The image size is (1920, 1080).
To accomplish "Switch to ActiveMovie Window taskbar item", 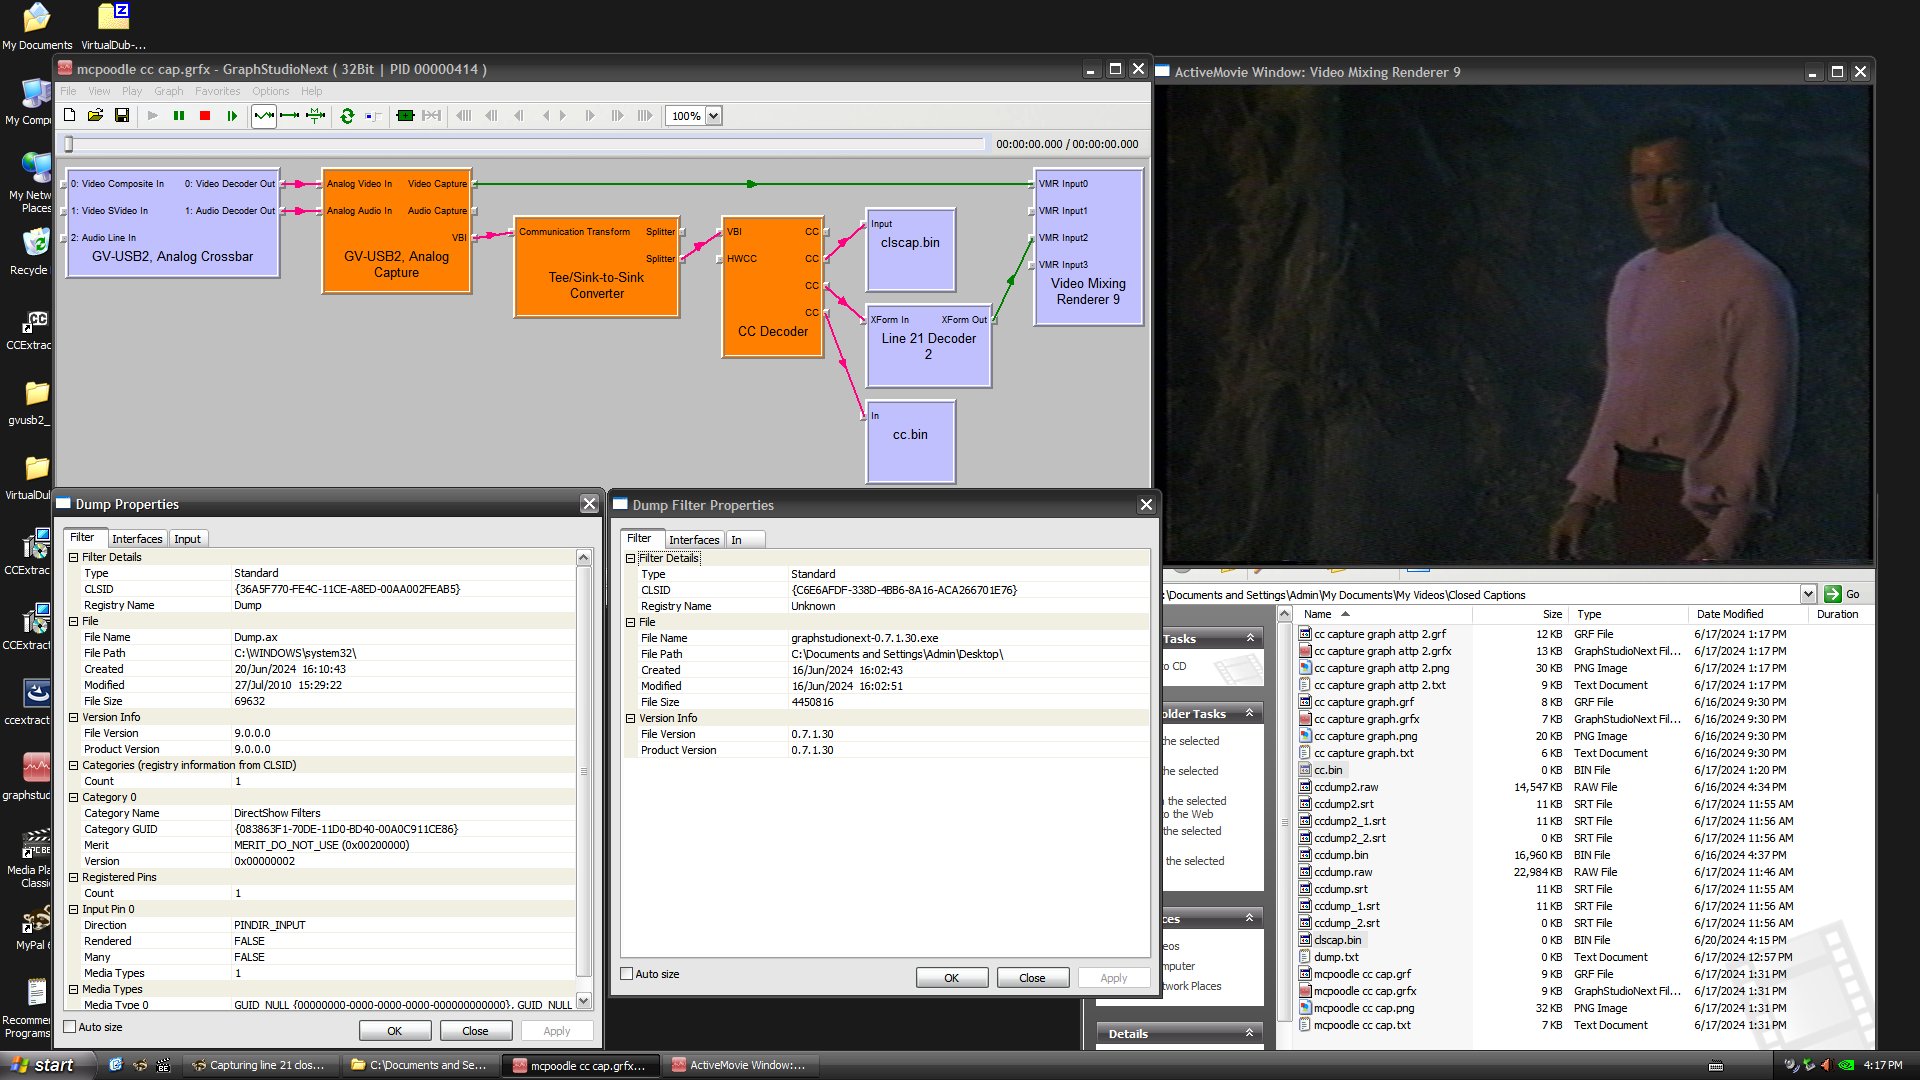I will click(739, 1065).
